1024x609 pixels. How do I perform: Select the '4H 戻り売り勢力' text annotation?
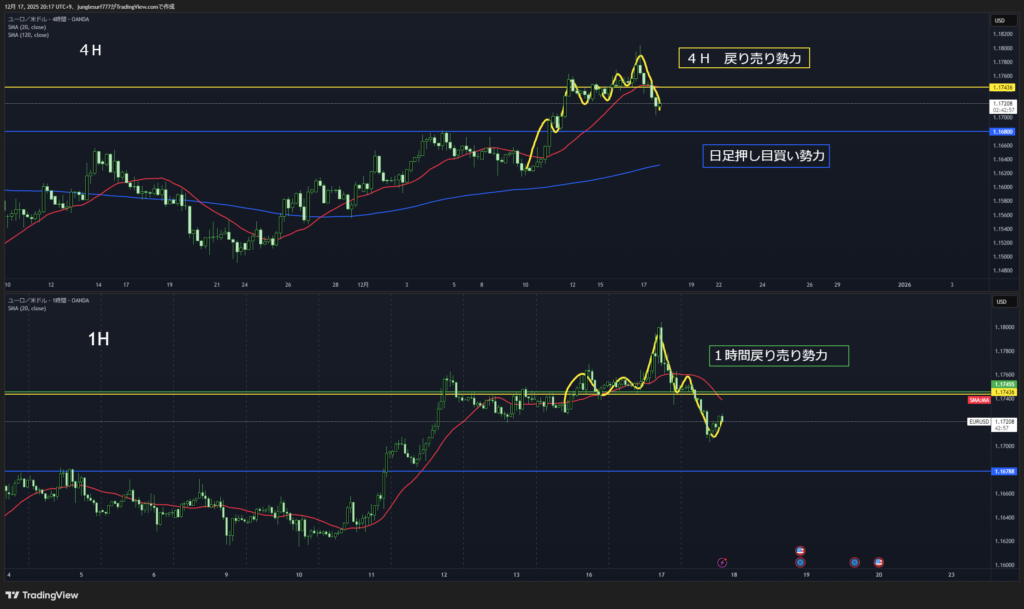point(743,59)
